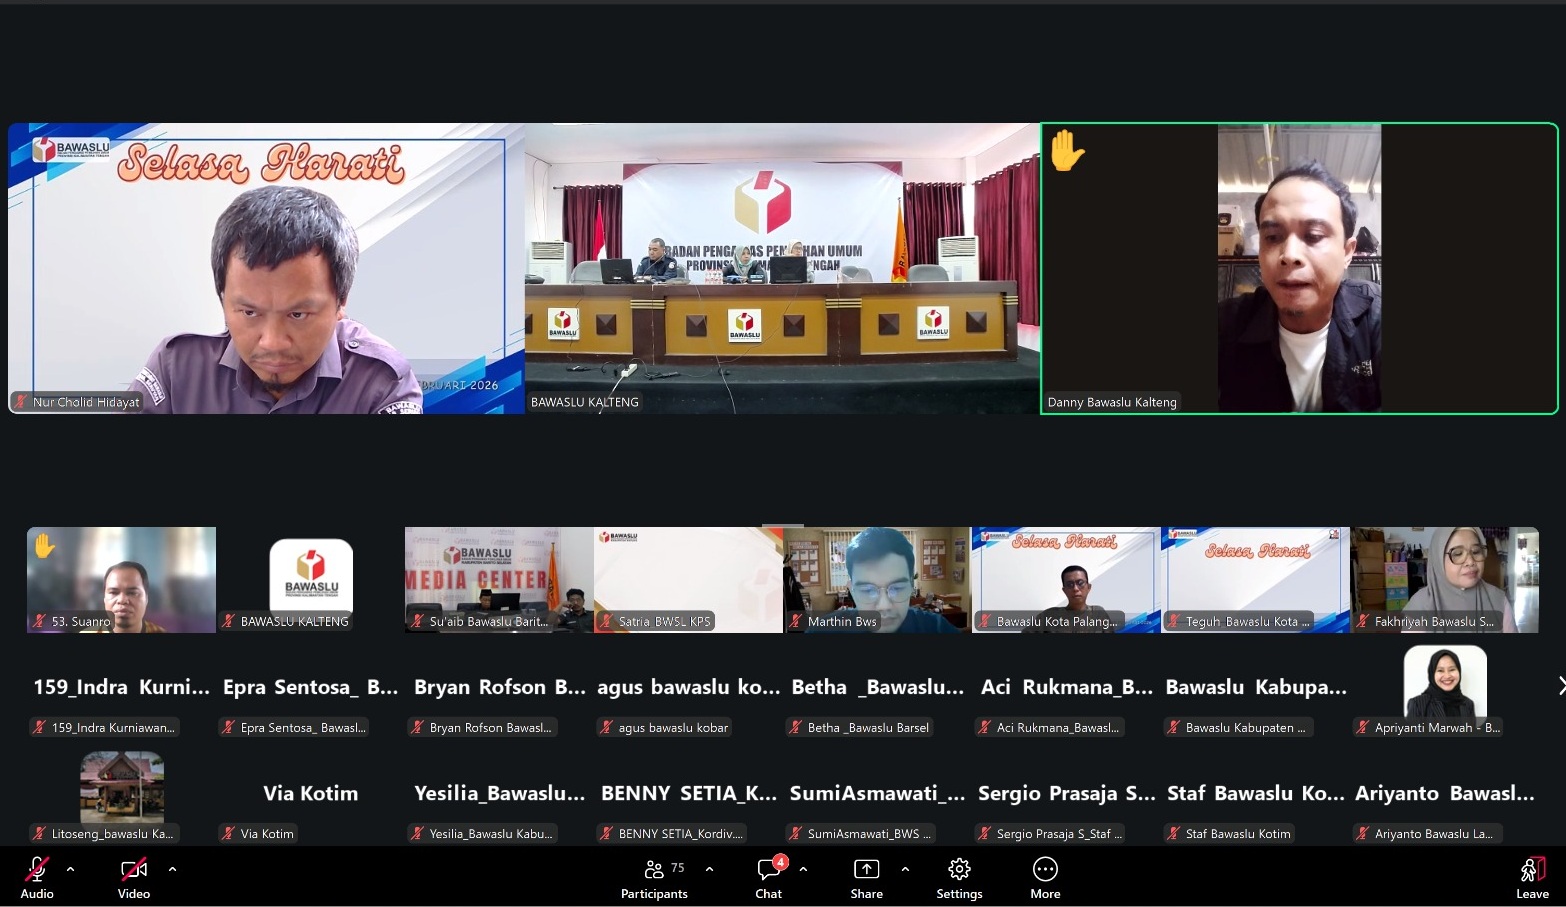Expand the chat options chevron
Screen dimensions: 1566x907
tap(803, 869)
